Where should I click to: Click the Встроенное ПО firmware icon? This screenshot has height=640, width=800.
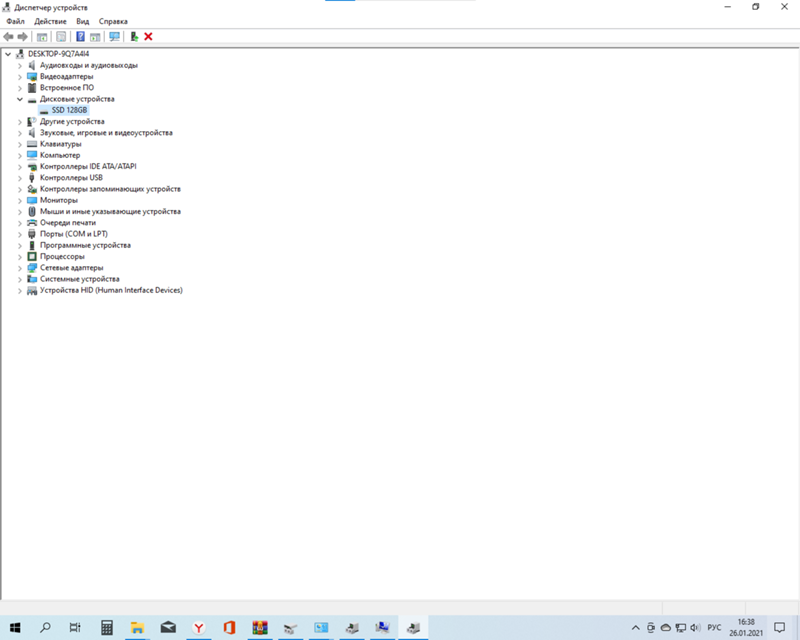[x=32, y=88]
